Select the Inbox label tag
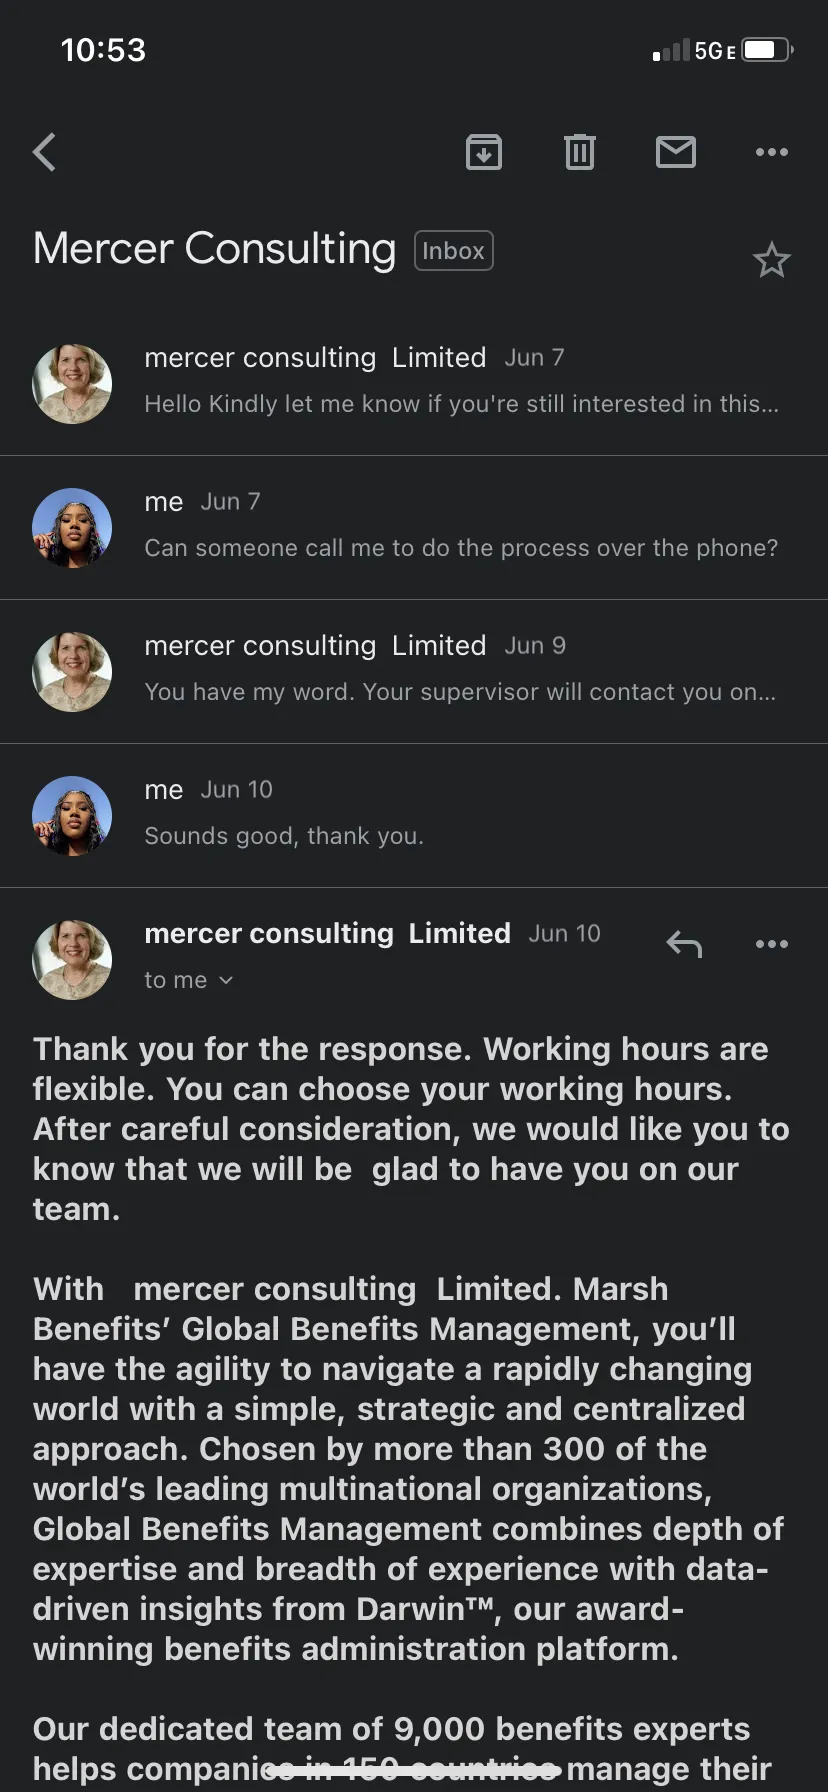828x1792 pixels. click(454, 251)
